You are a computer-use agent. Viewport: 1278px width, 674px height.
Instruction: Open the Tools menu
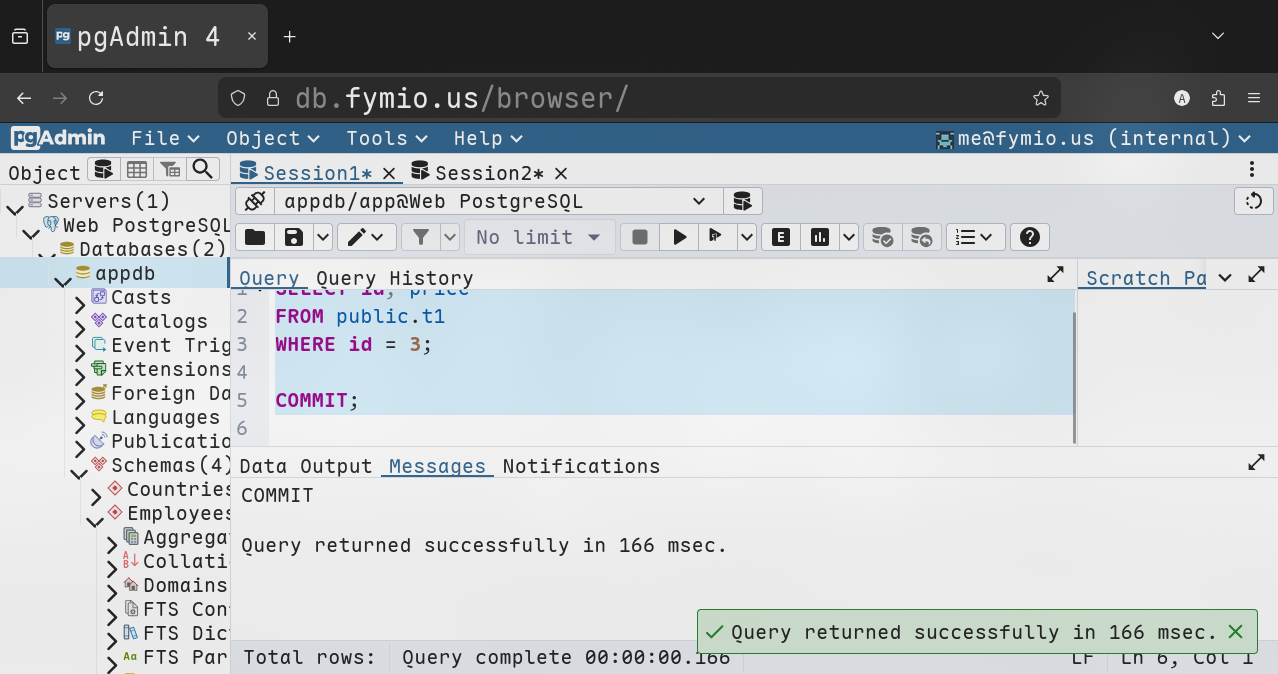click(x=386, y=138)
